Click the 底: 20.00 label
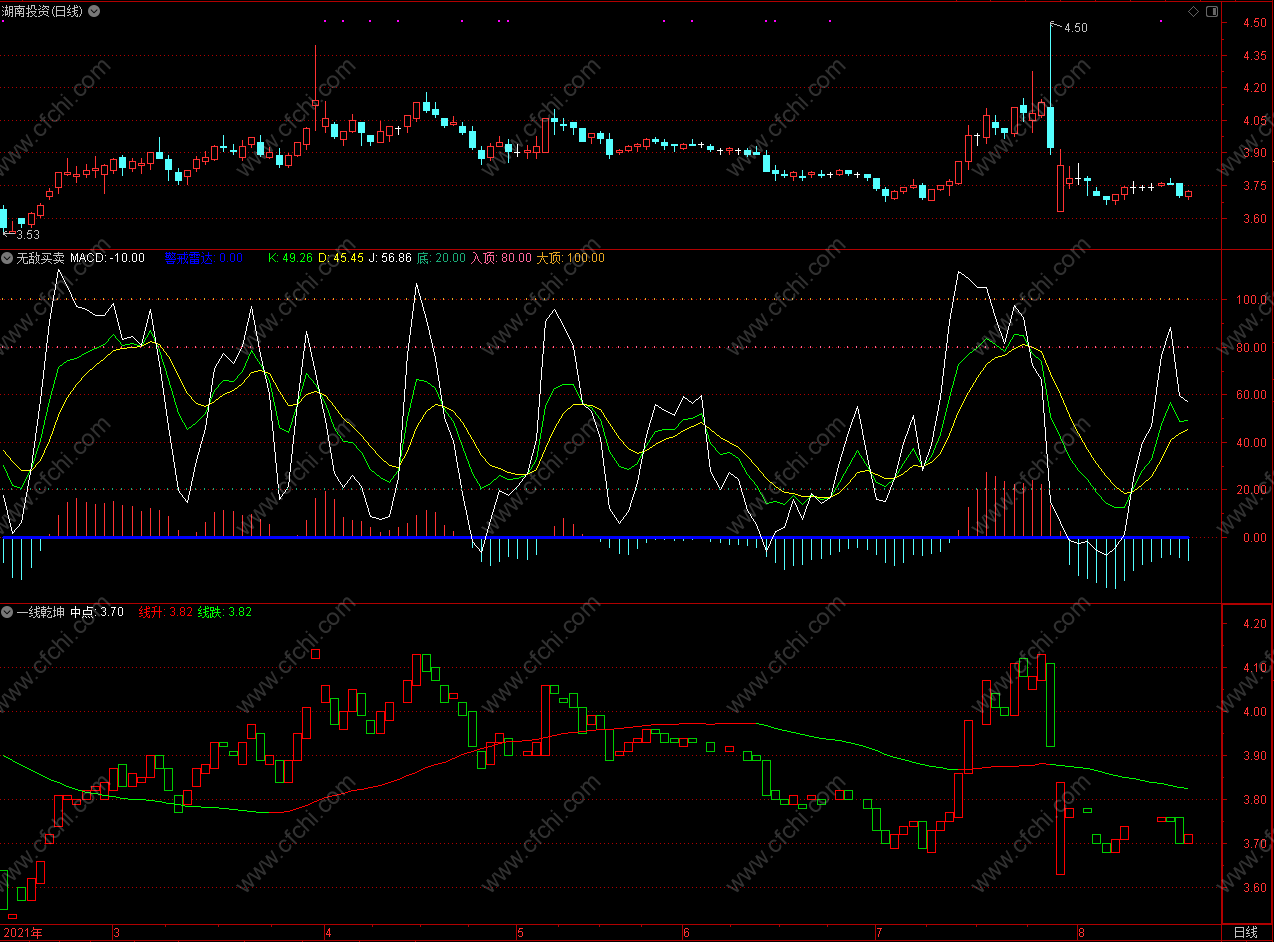 tap(441, 258)
